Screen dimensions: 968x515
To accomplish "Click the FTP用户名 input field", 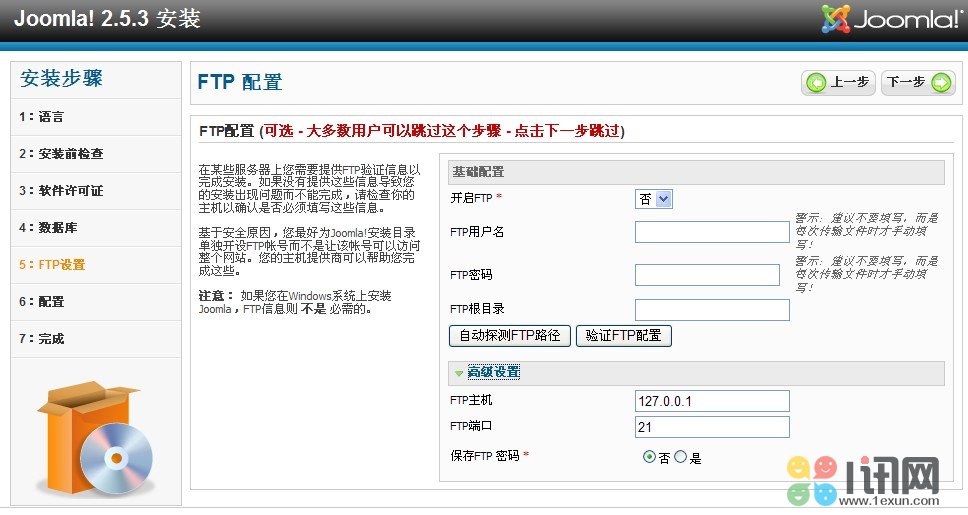I will click(712, 232).
